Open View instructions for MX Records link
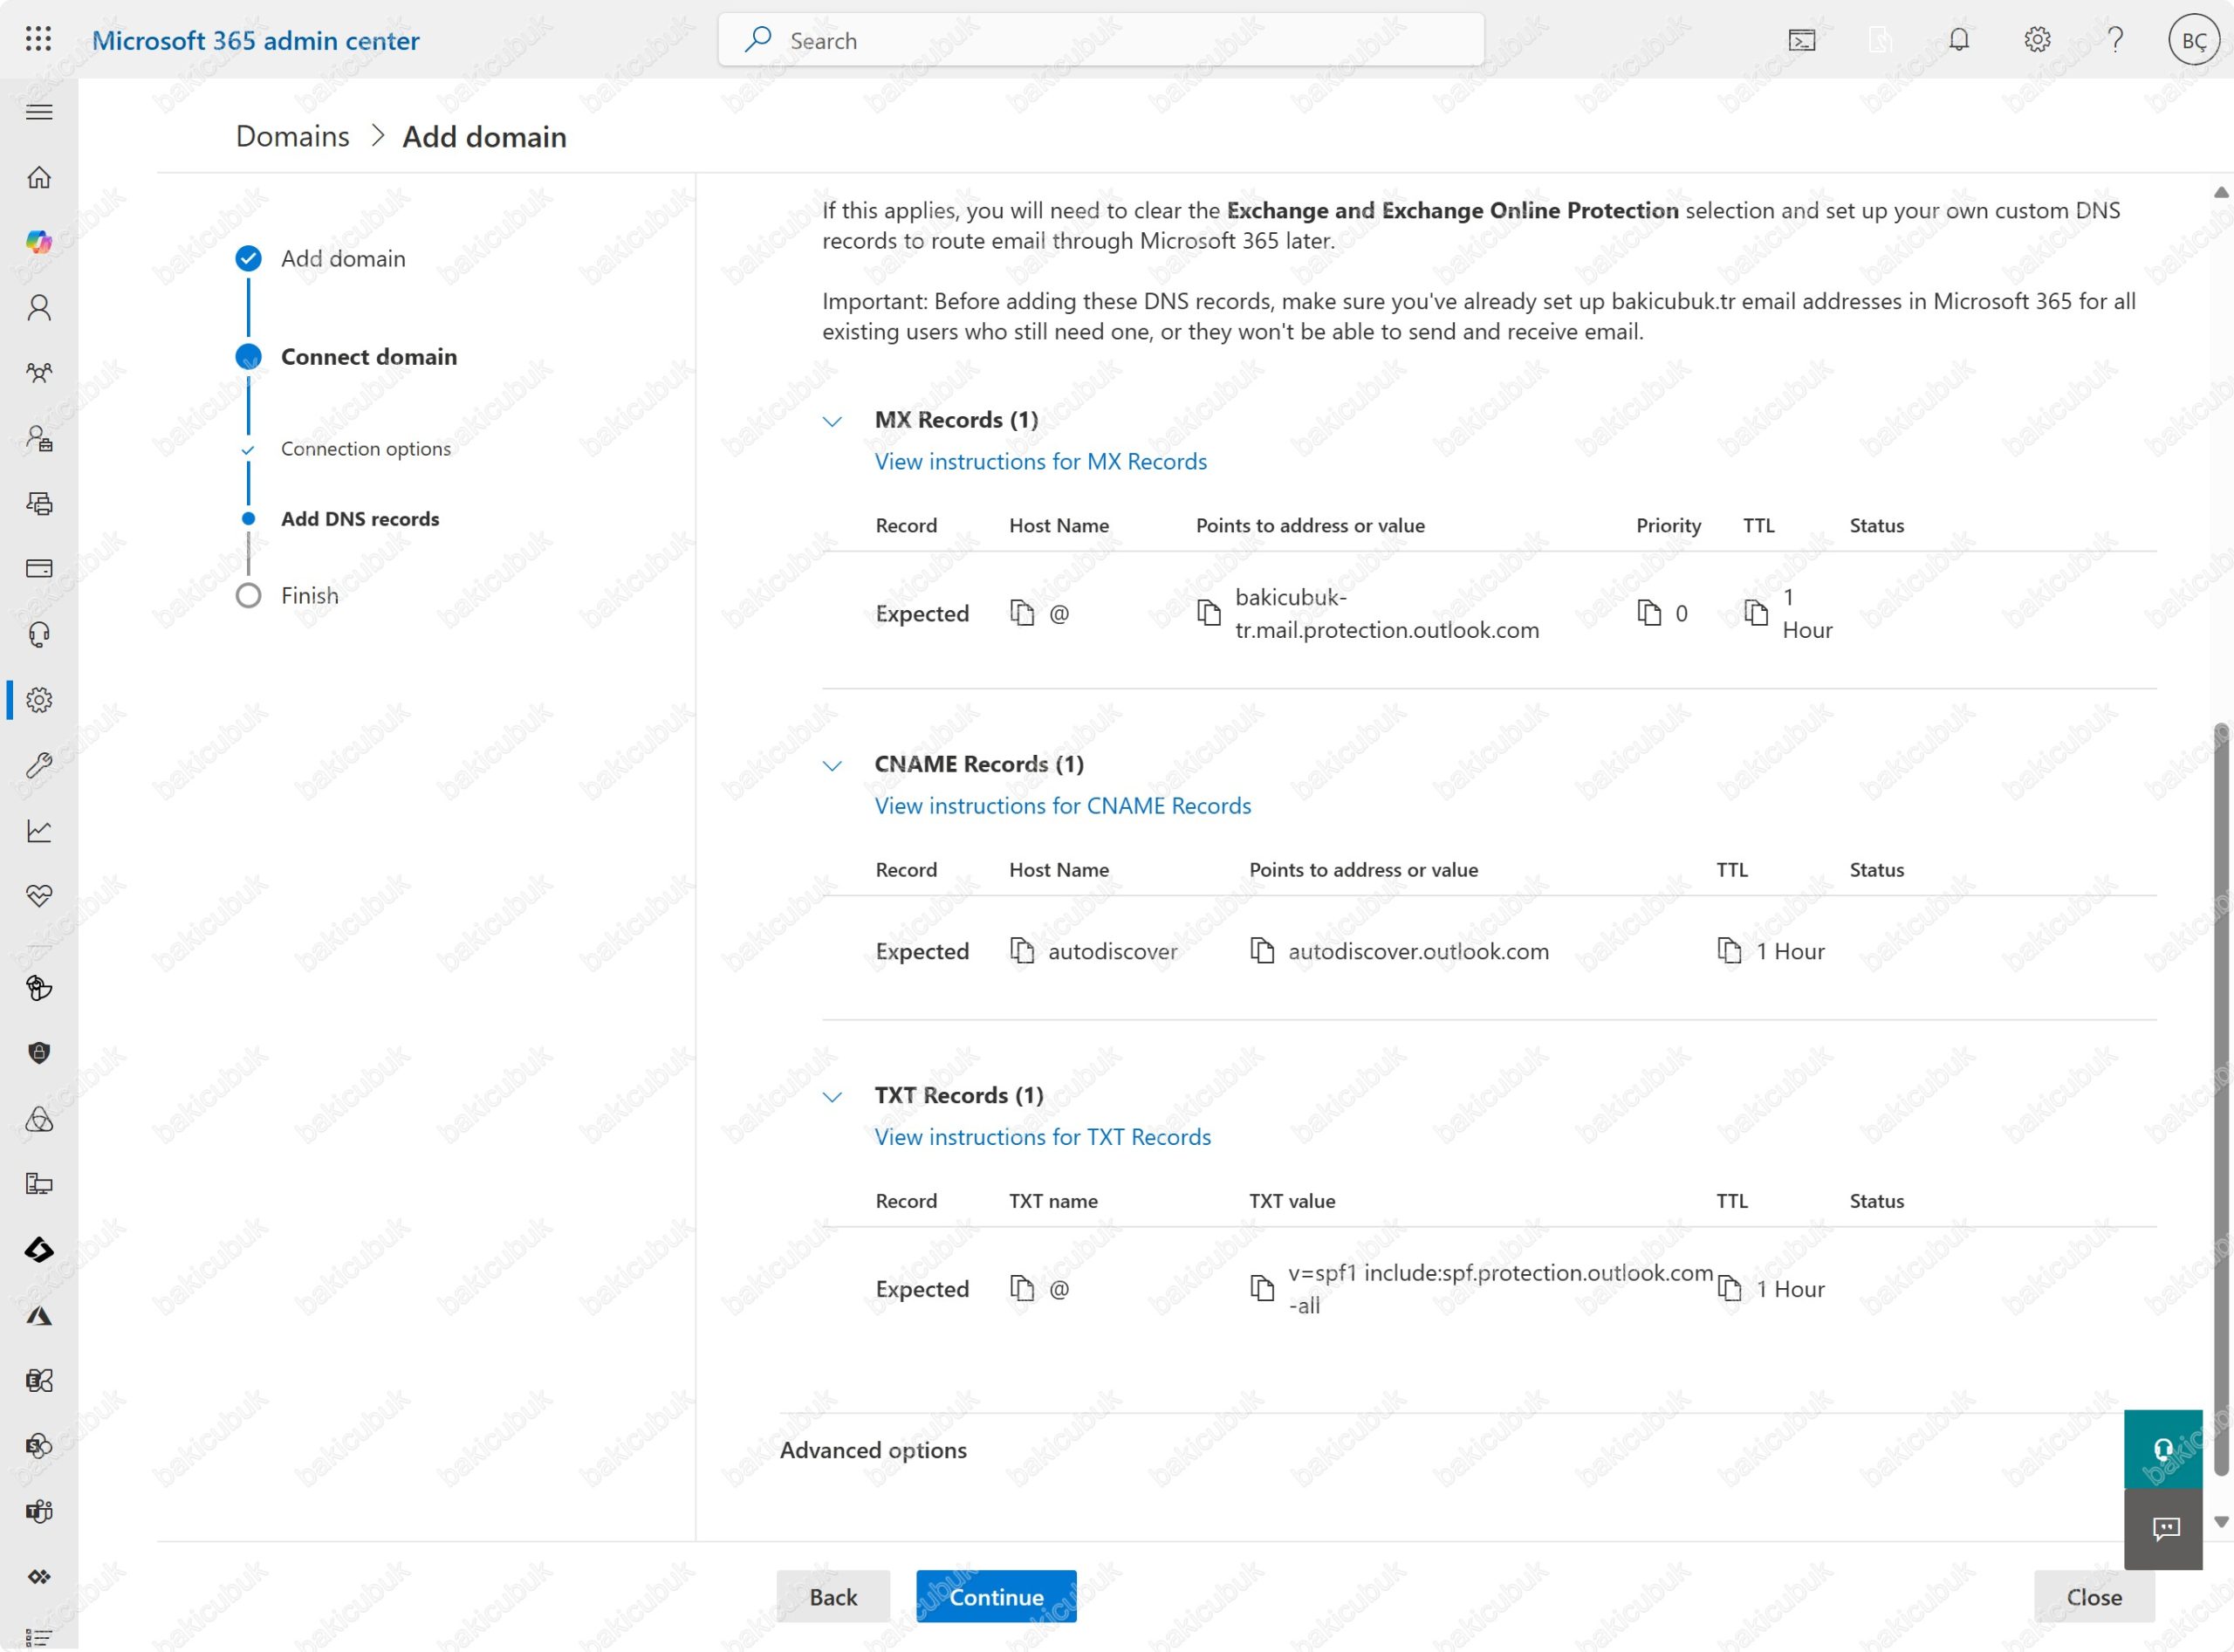 coord(1040,461)
